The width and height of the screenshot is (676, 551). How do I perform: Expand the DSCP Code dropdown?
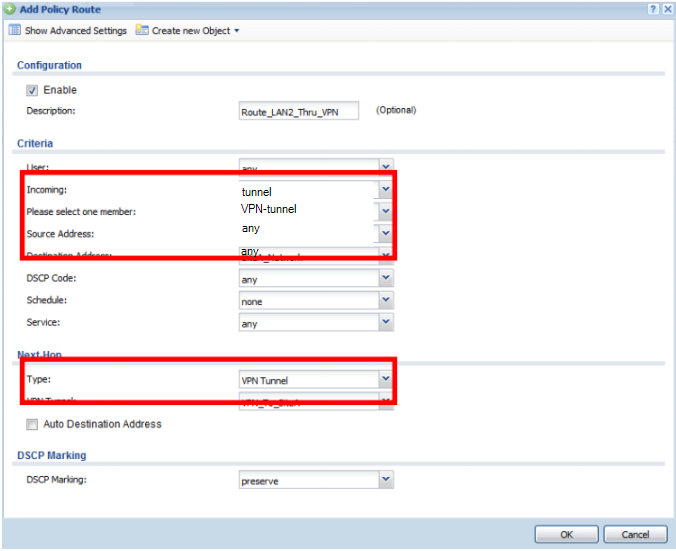point(385,279)
